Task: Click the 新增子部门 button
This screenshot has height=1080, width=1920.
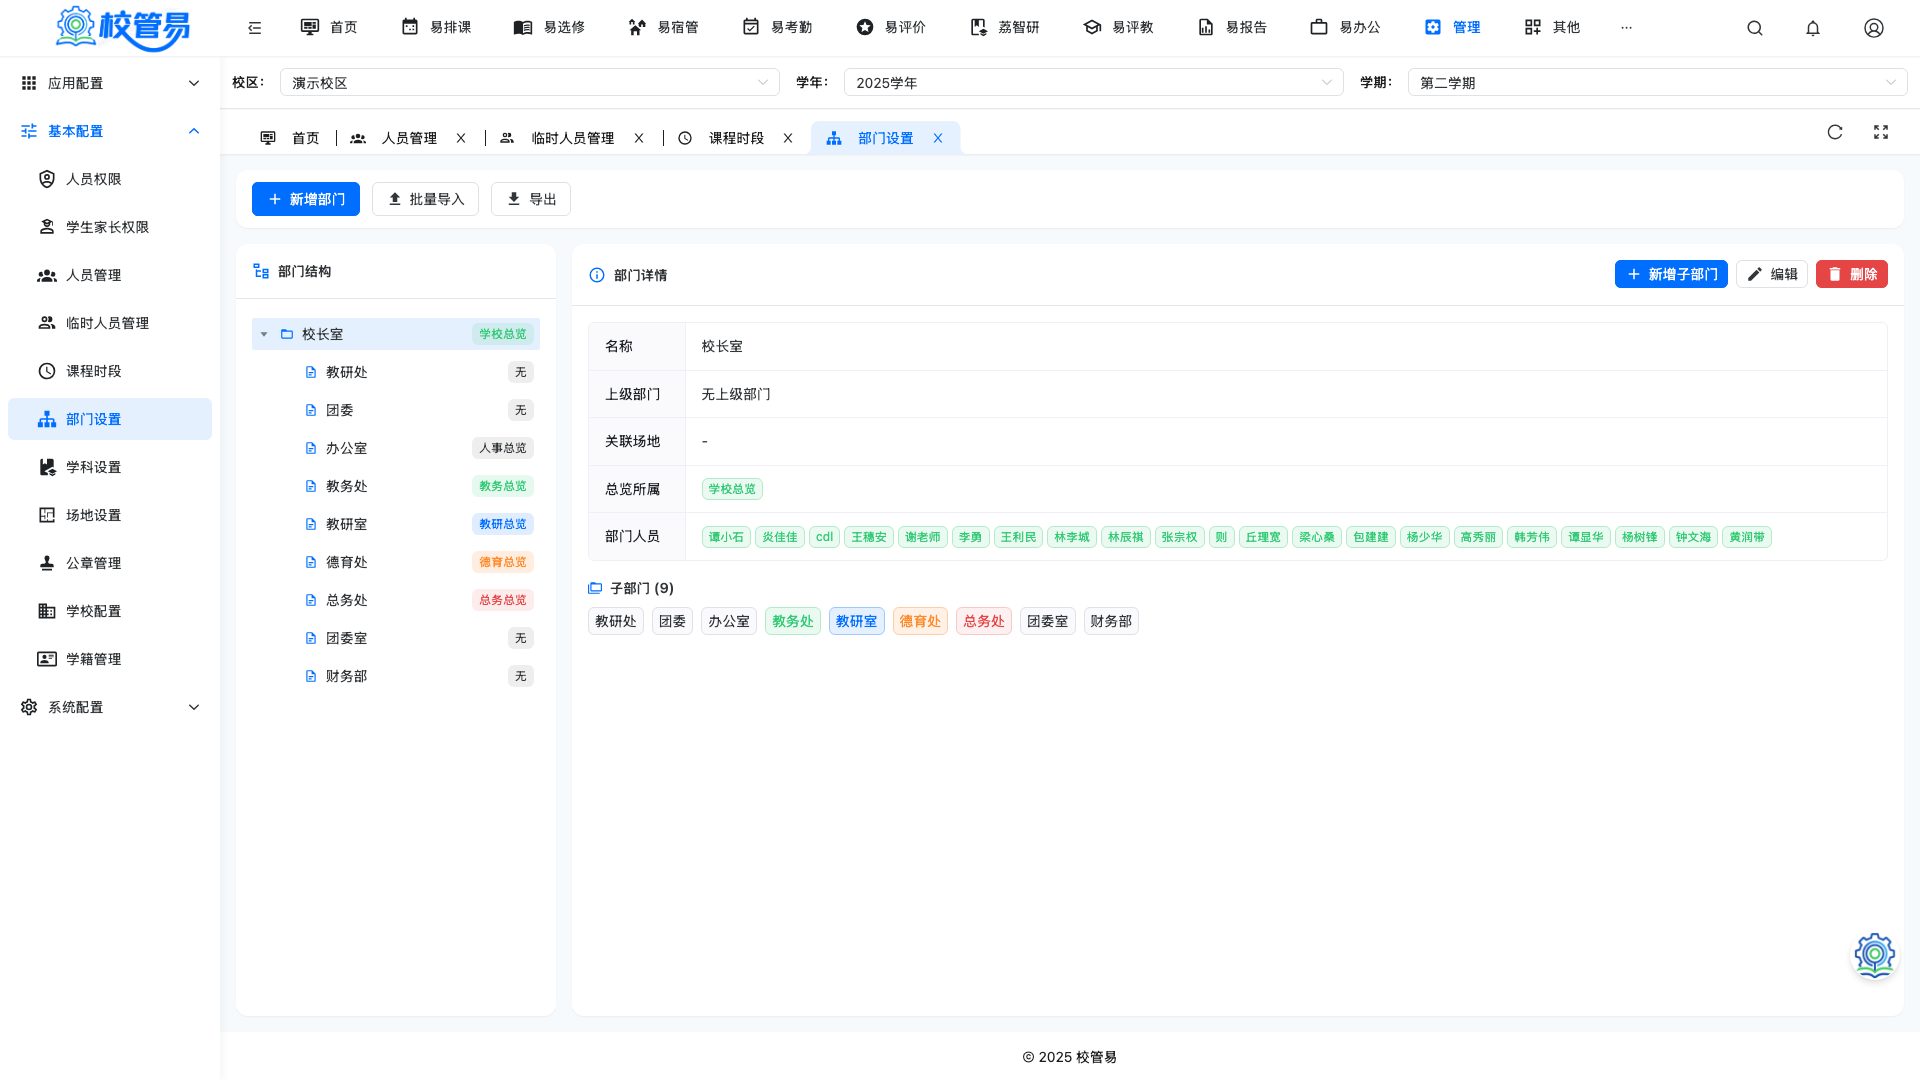Action: (x=1671, y=274)
